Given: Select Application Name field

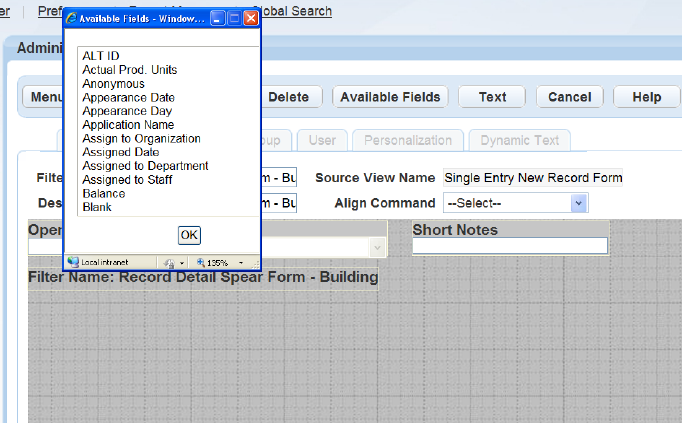Looking at the screenshot, I should [x=128, y=125].
